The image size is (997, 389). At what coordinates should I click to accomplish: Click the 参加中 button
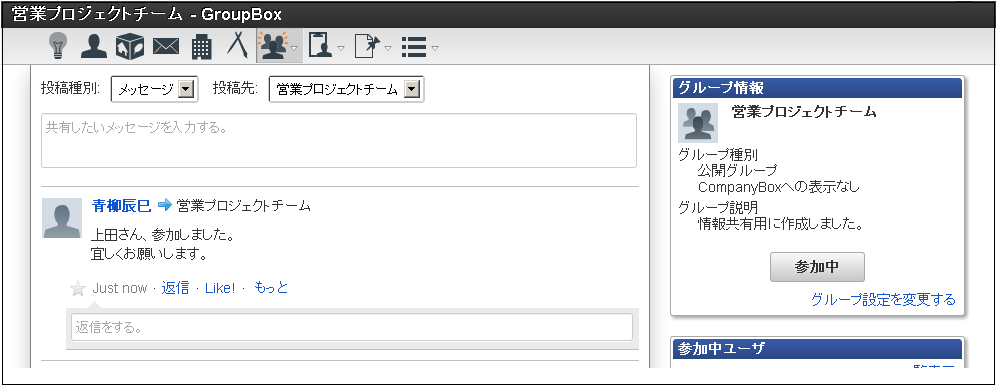(x=817, y=267)
